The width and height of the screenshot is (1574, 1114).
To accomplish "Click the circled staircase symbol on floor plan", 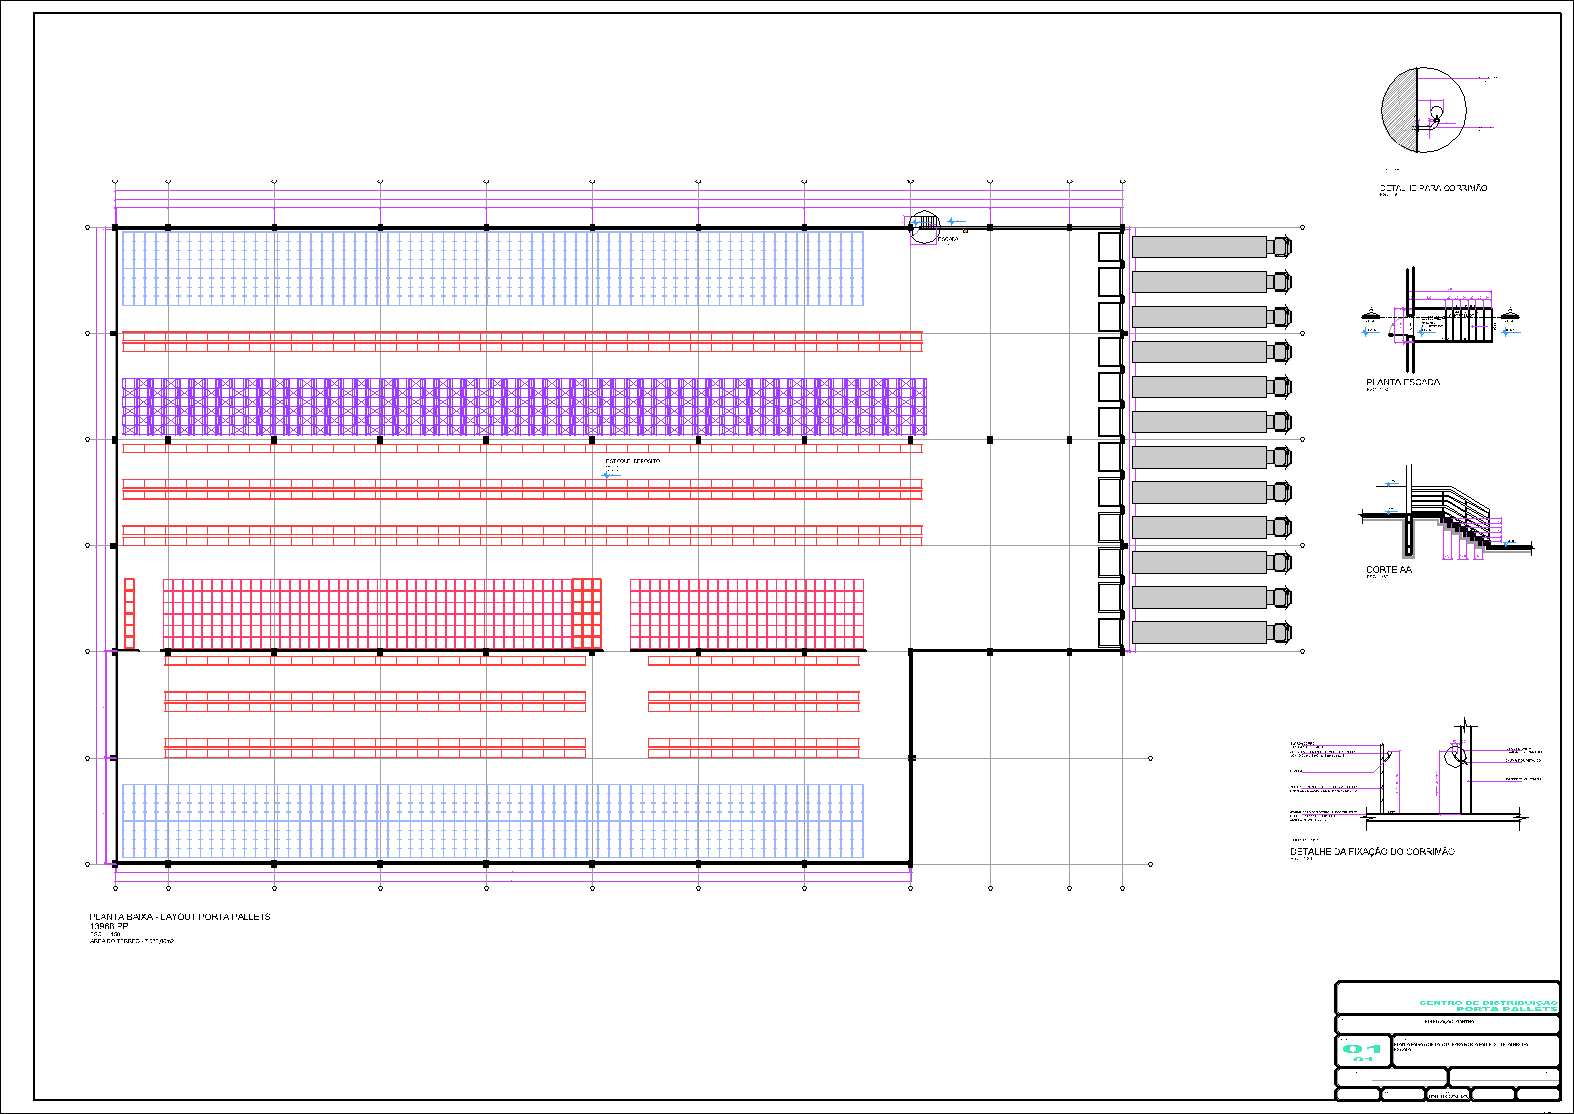I will tap(924, 226).
